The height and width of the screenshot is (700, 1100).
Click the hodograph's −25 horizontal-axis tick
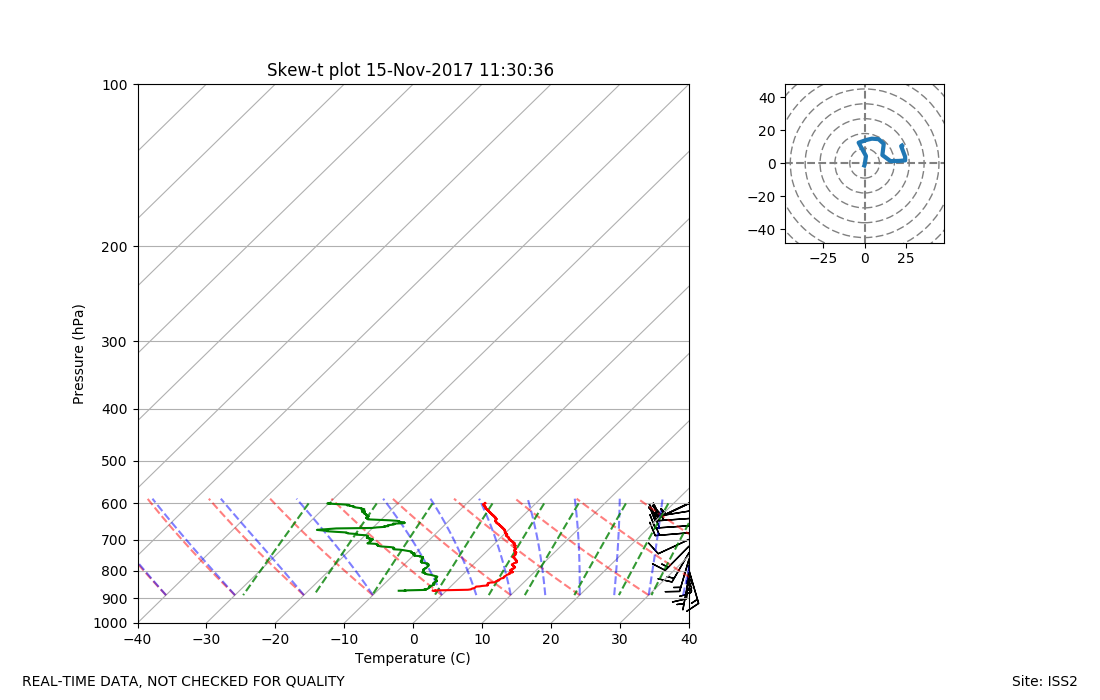click(x=823, y=259)
